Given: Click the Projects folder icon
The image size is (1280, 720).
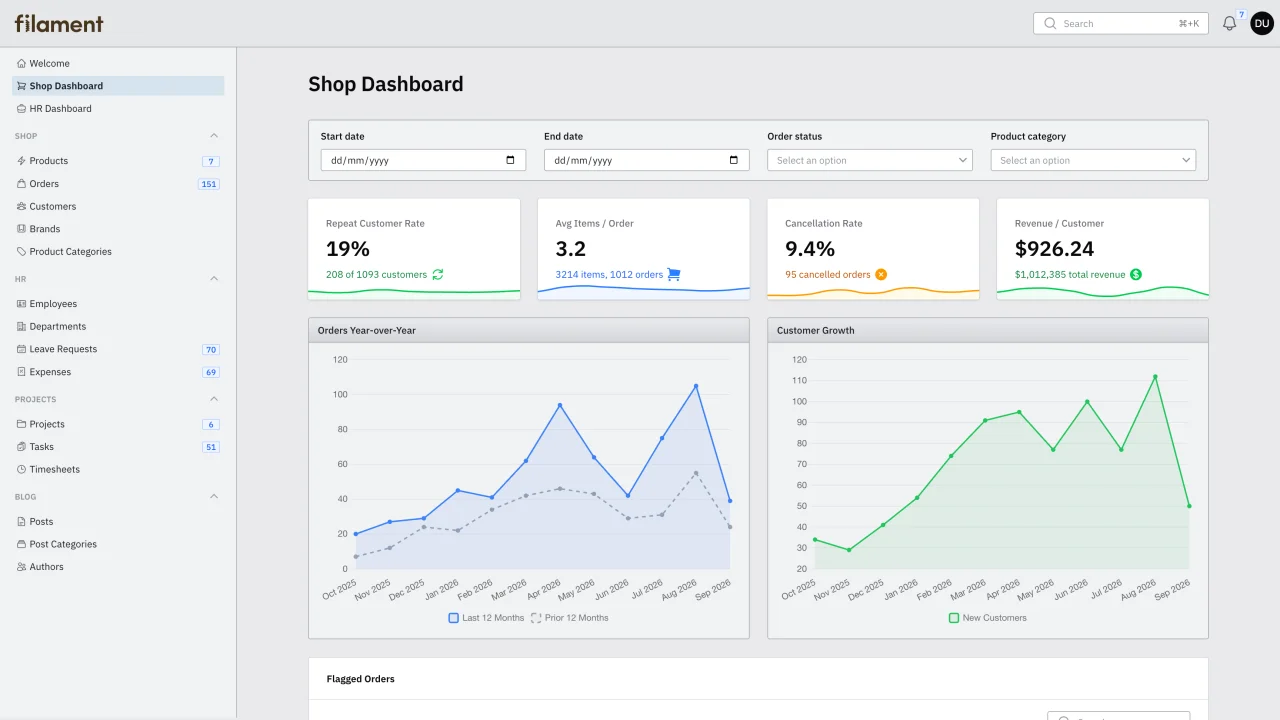Looking at the screenshot, I should click(21, 424).
